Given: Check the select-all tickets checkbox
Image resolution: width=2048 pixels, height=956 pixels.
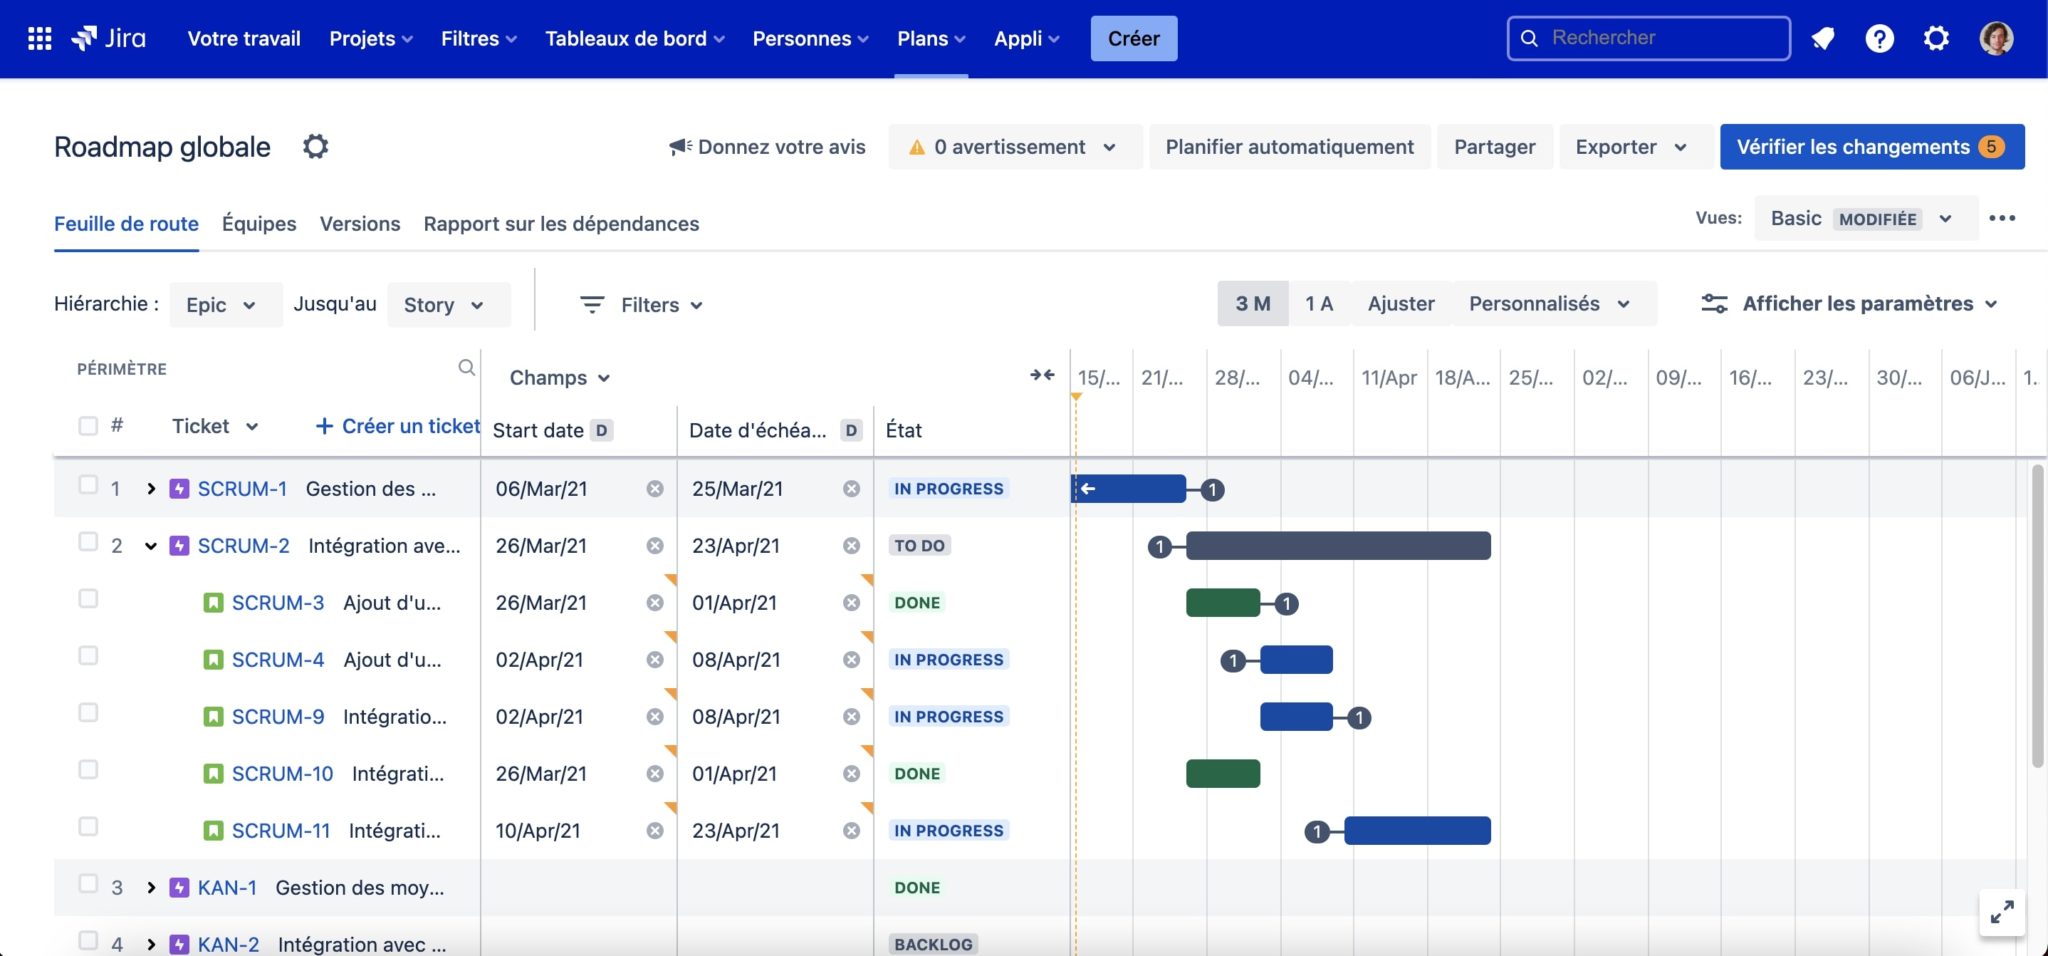Looking at the screenshot, I should click(88, 425).
